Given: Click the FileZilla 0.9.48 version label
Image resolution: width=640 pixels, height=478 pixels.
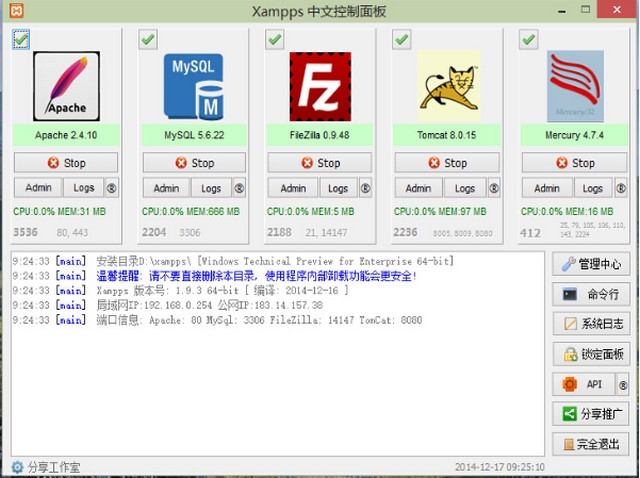Looking at the screenshot, I should pos(320,135).
